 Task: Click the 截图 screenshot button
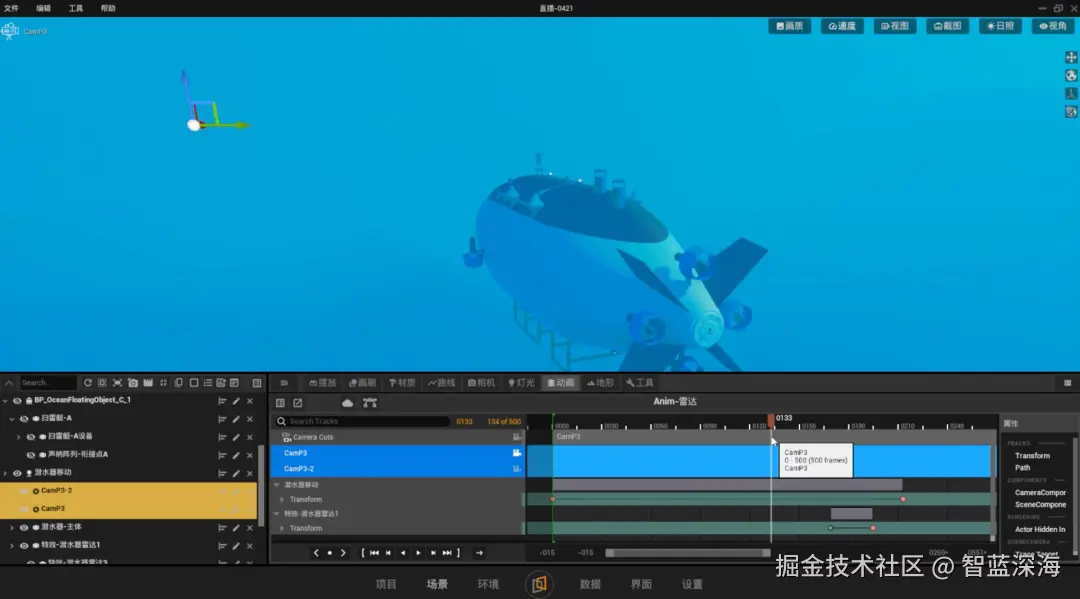(947, 26)
